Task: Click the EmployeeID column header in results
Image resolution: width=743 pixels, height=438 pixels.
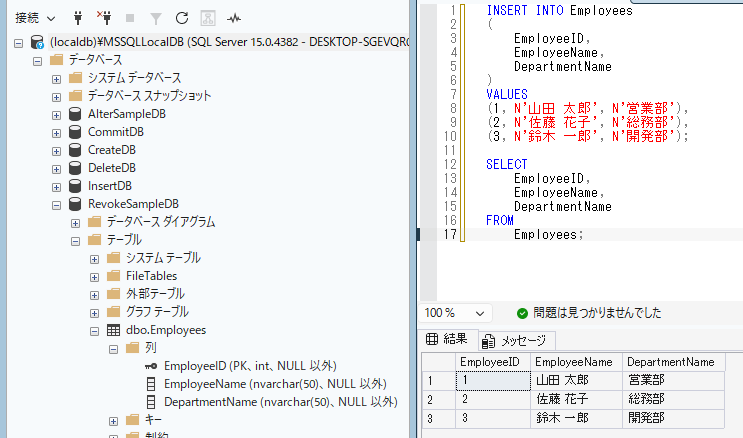Action: [493, 362]
